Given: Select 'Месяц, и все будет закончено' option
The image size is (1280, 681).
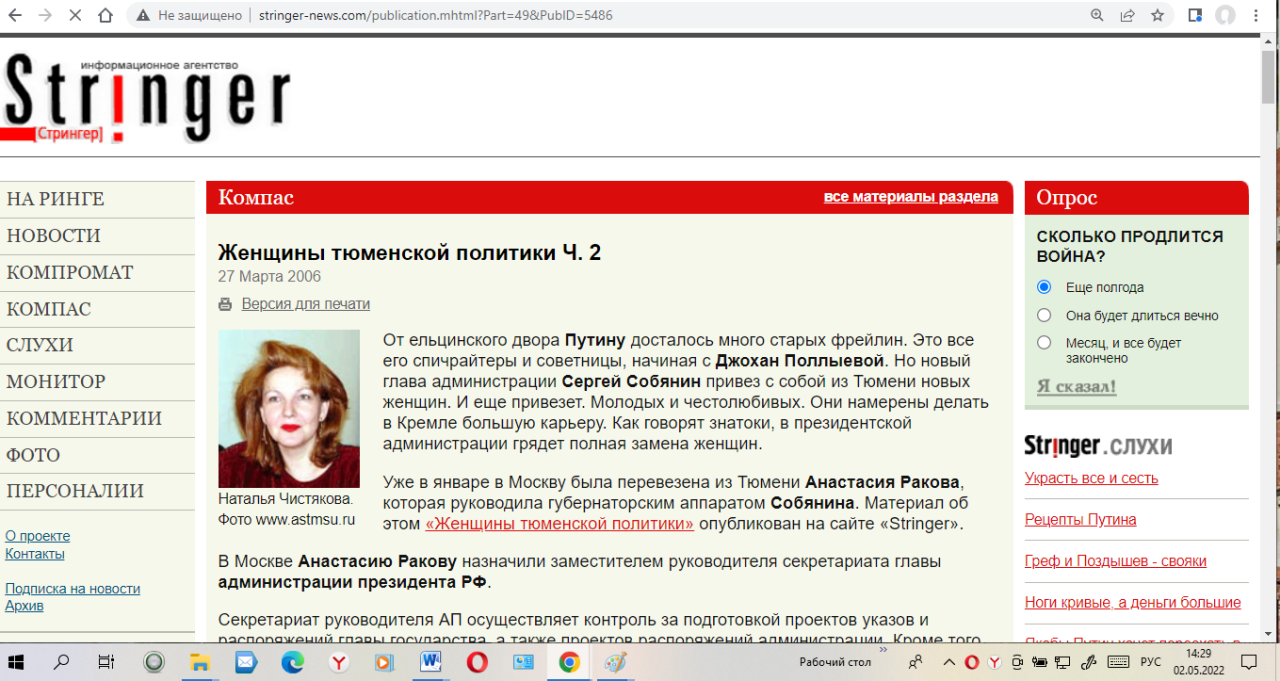Looking at the screenshot, I should [x=1044, y=343].
